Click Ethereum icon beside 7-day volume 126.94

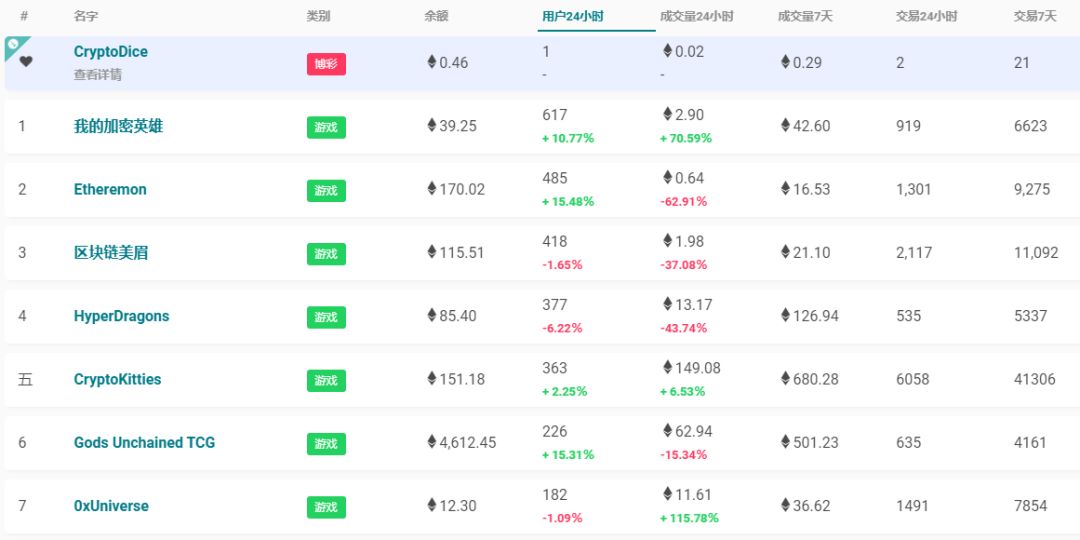(785, 315)
